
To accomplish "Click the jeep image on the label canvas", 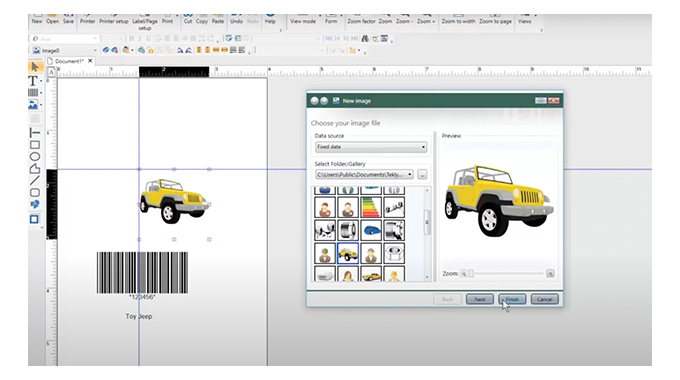I will (174, 201).
